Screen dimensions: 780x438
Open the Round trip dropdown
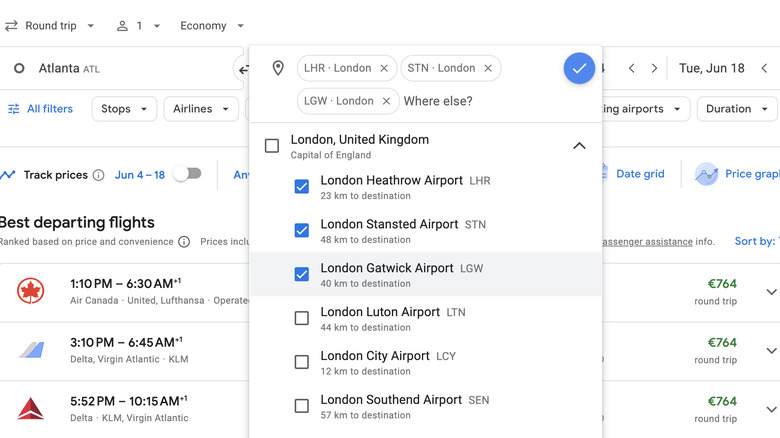point(50,26)
